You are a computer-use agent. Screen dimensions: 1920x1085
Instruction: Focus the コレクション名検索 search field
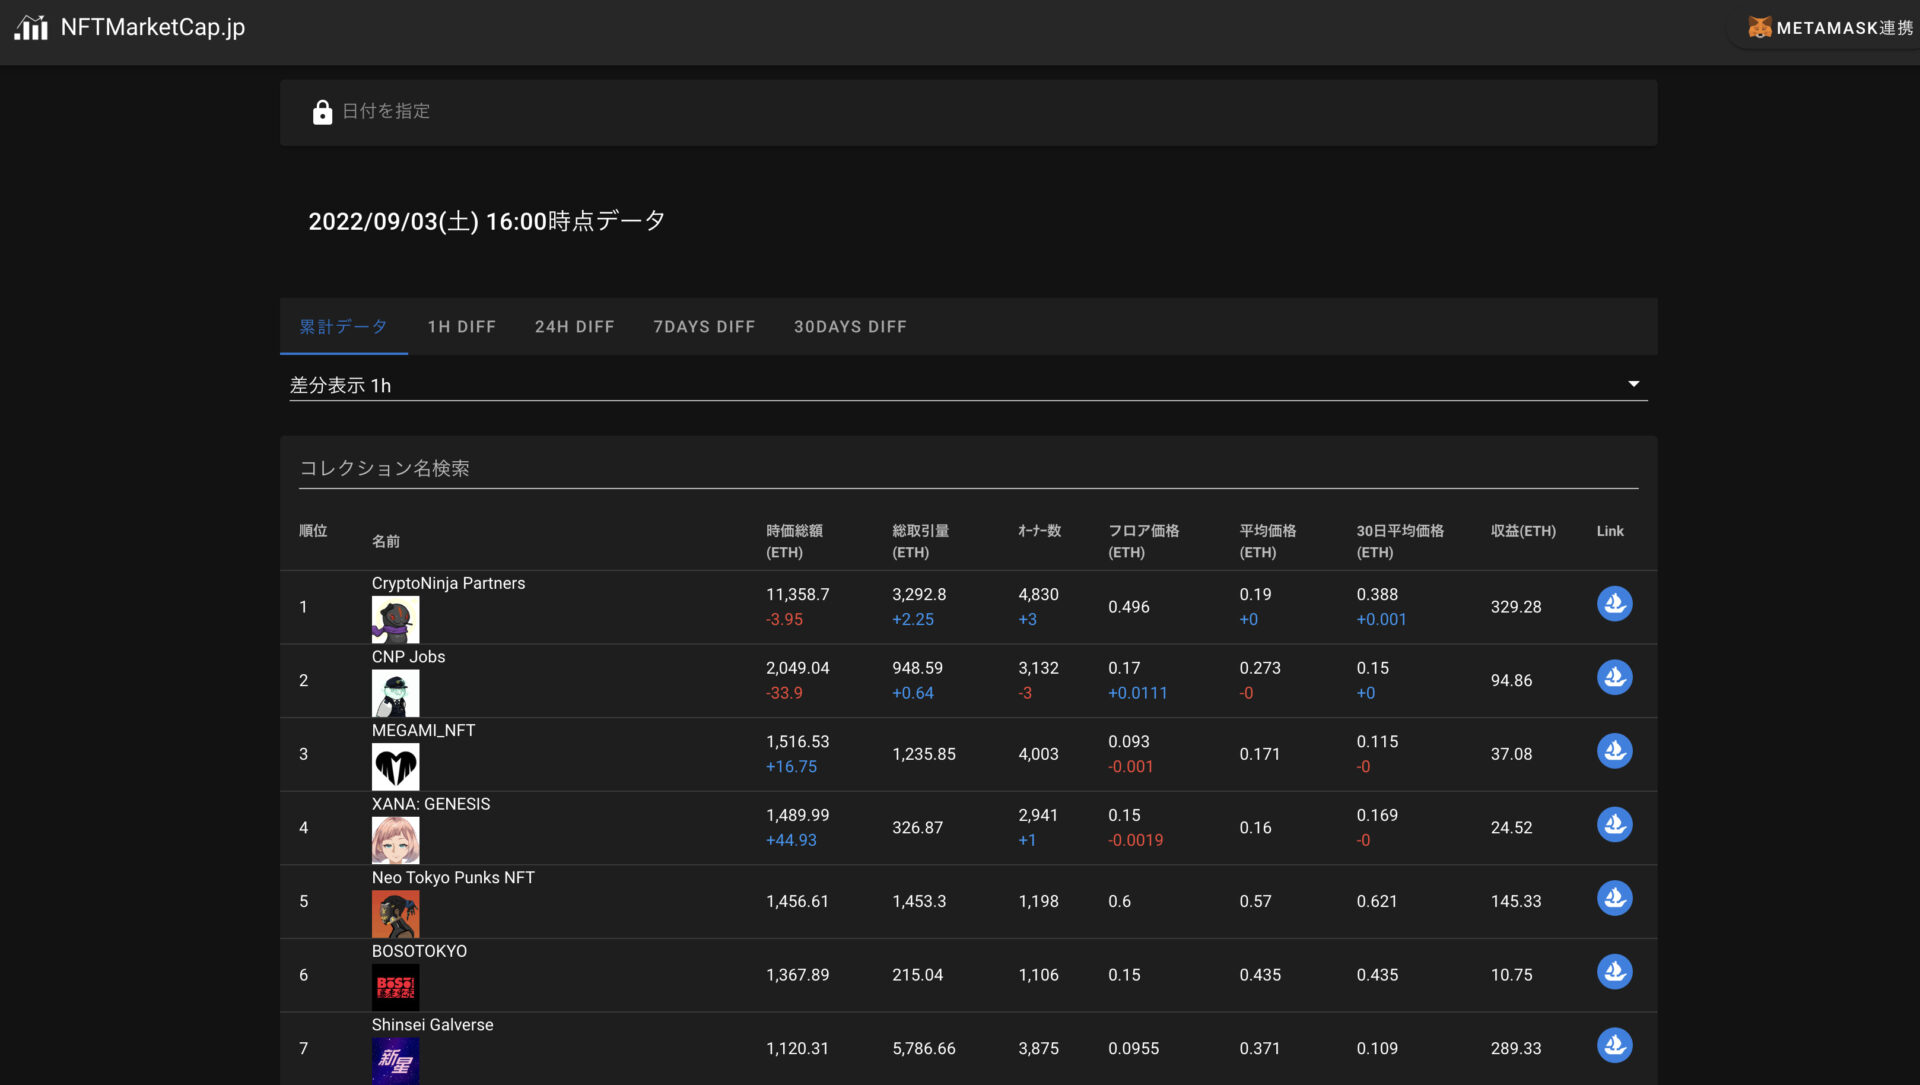(x=968, y=469)
